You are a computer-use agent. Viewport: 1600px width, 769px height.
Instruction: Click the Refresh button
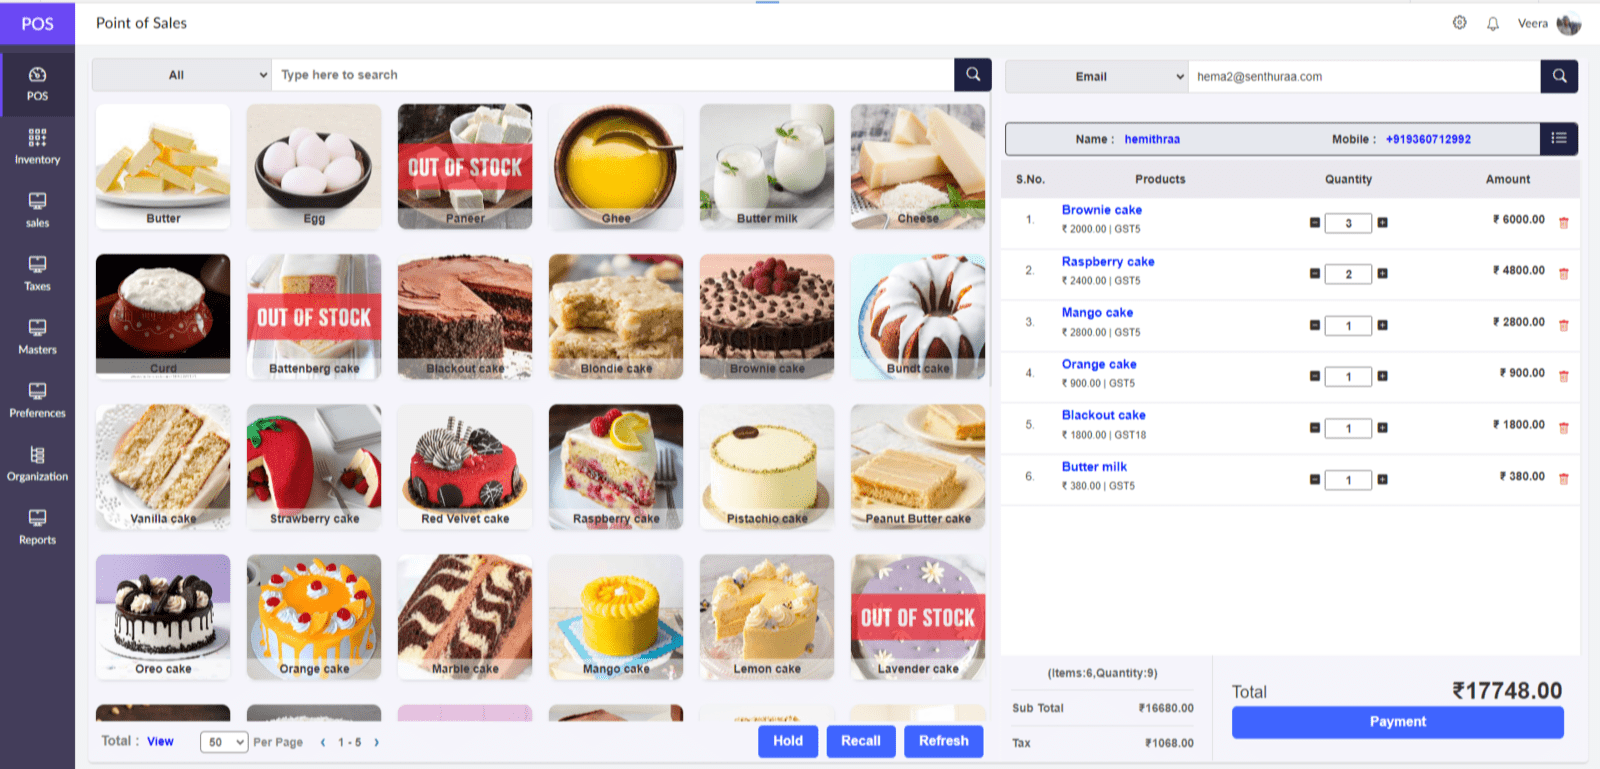[944, 741]
